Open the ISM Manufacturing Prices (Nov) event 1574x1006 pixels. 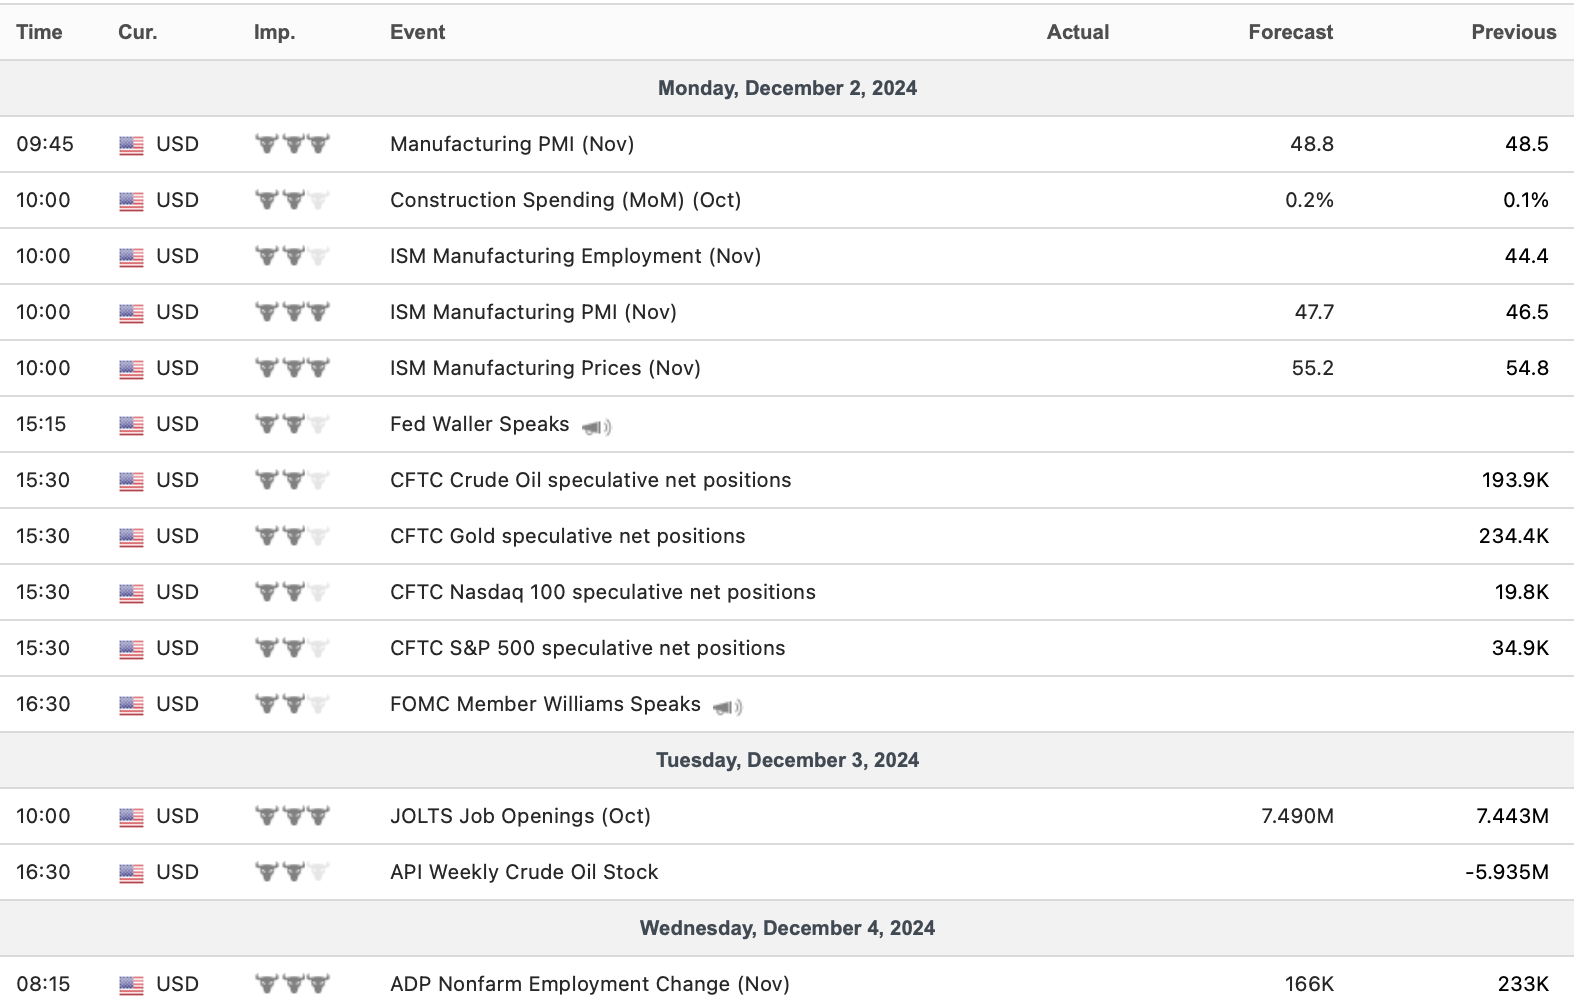tap(545, 368)
